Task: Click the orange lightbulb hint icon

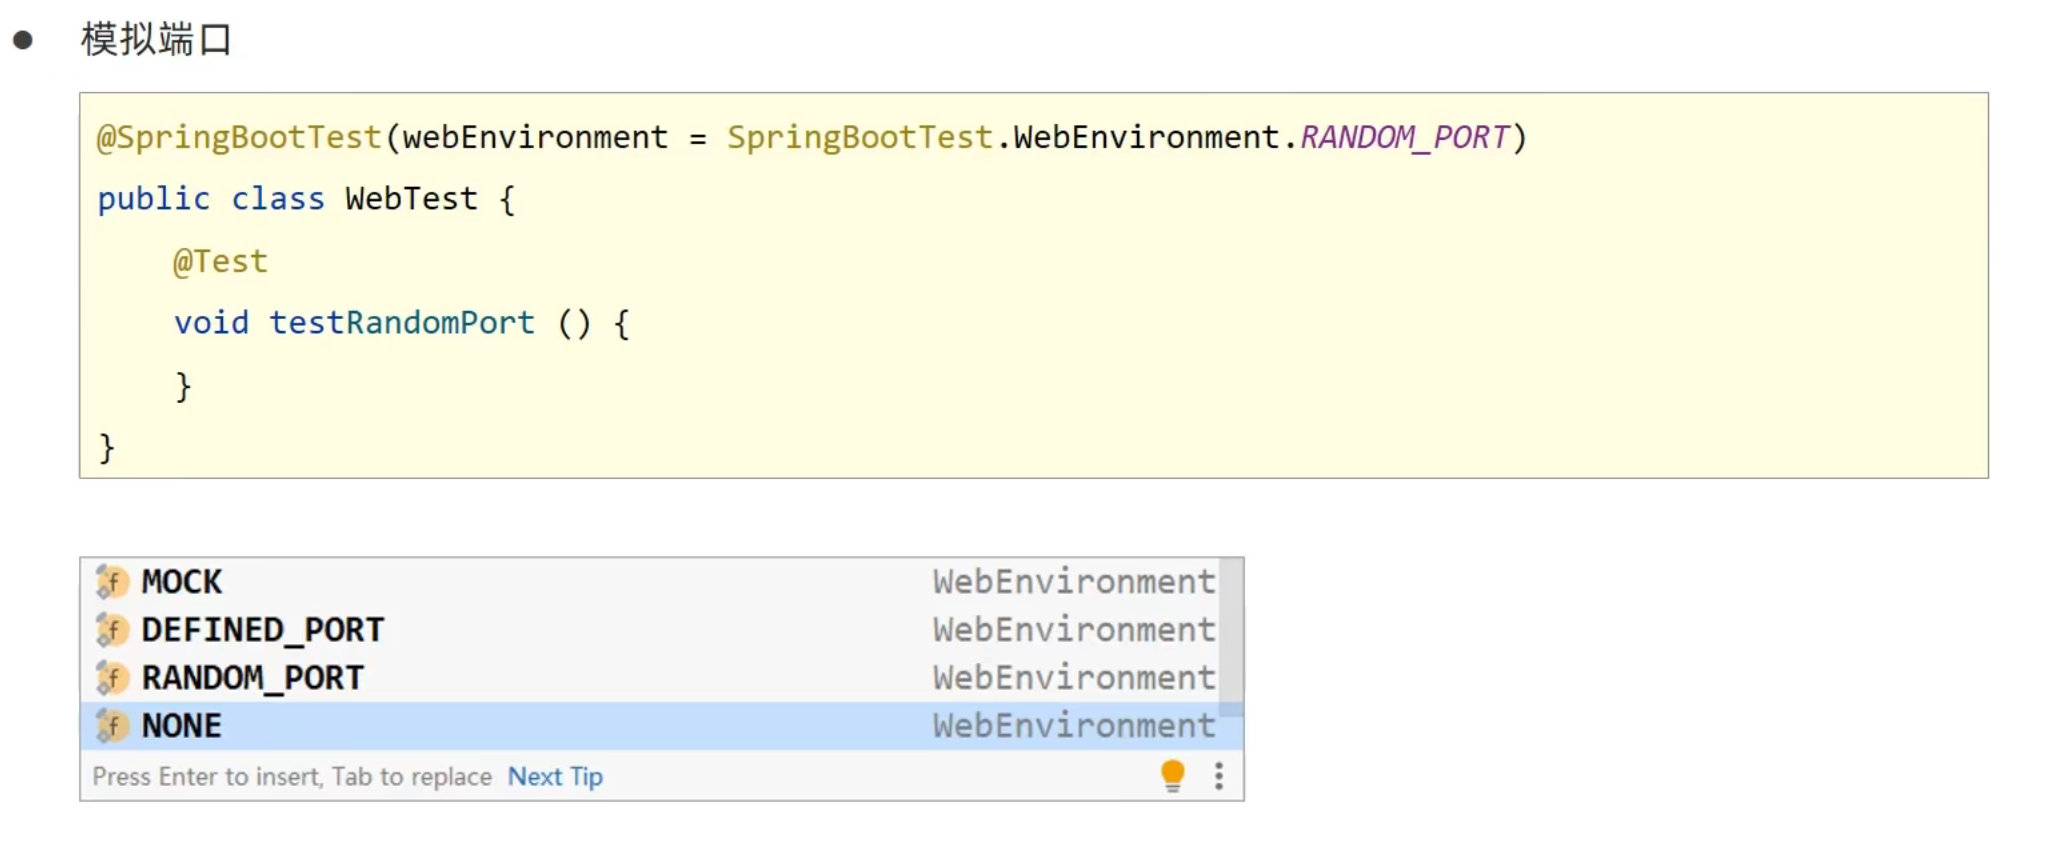Action: click(1173, 776)
